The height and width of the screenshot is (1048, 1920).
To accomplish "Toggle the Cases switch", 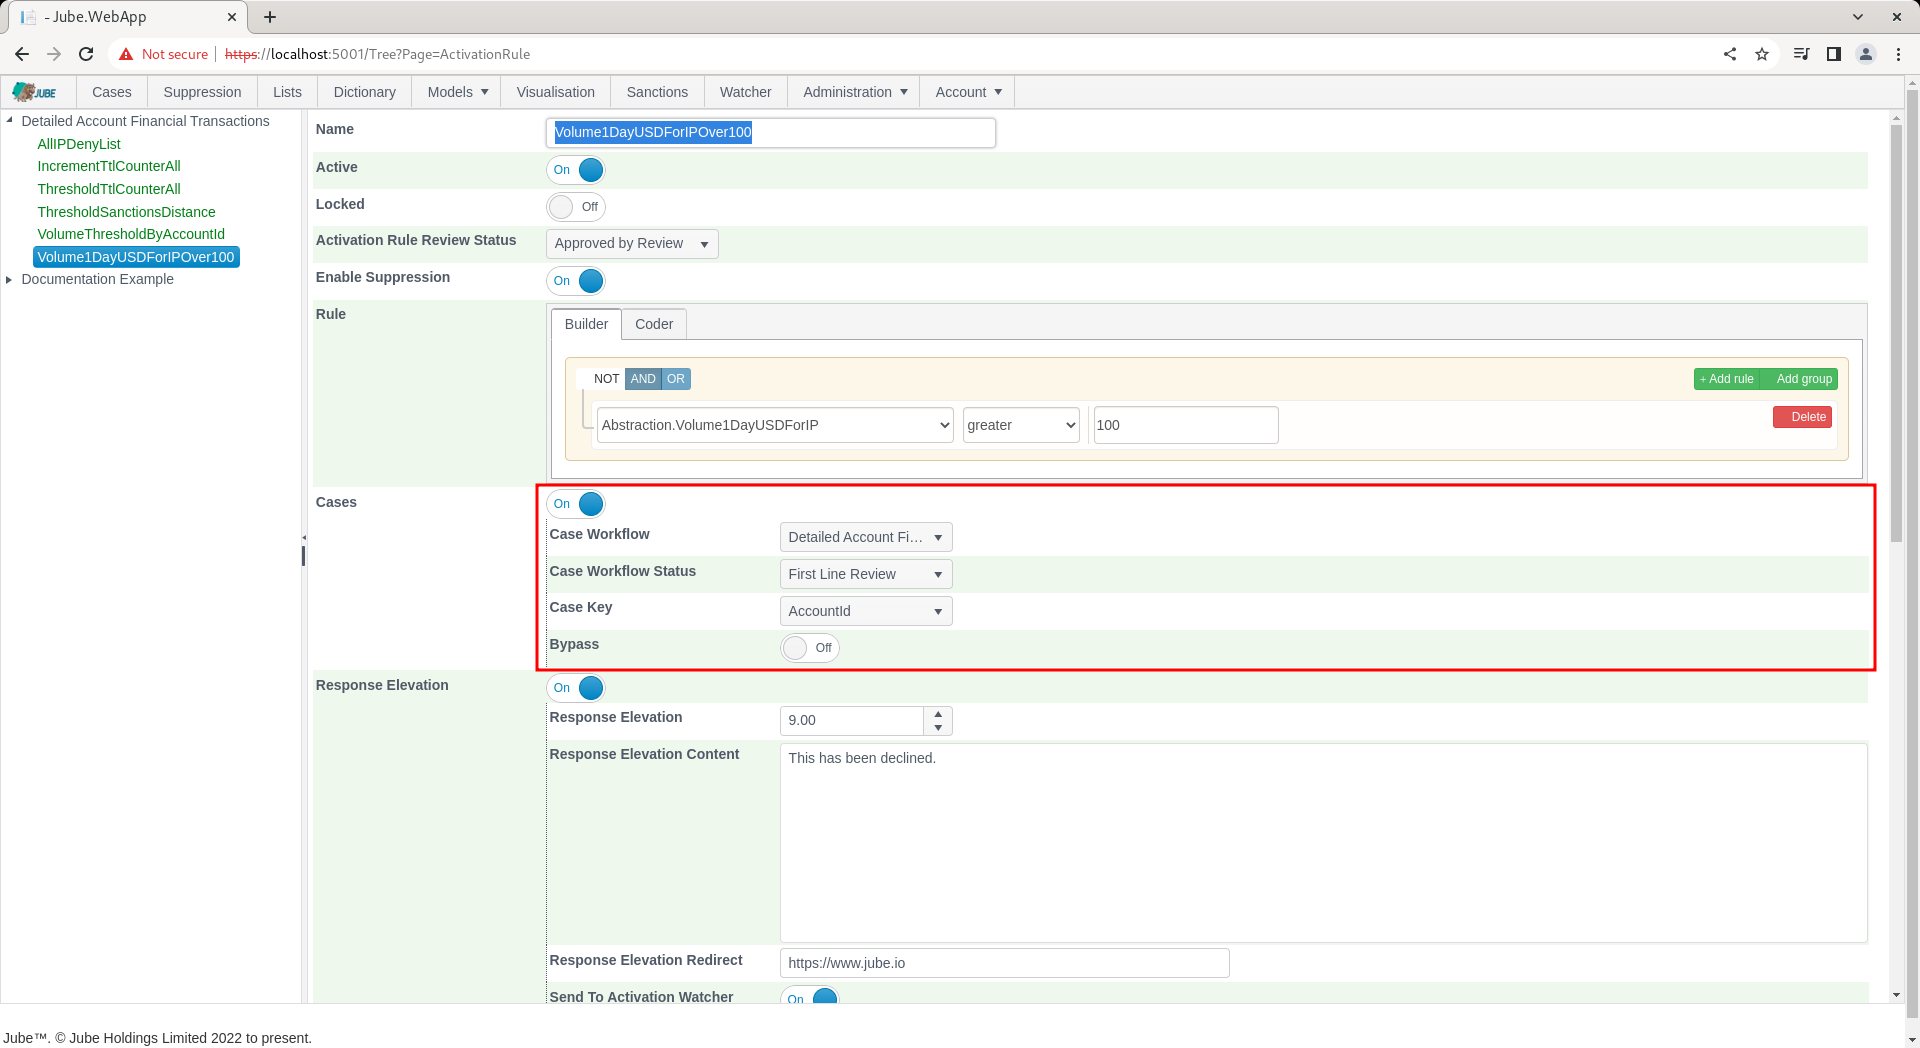I will click(576, 504).
